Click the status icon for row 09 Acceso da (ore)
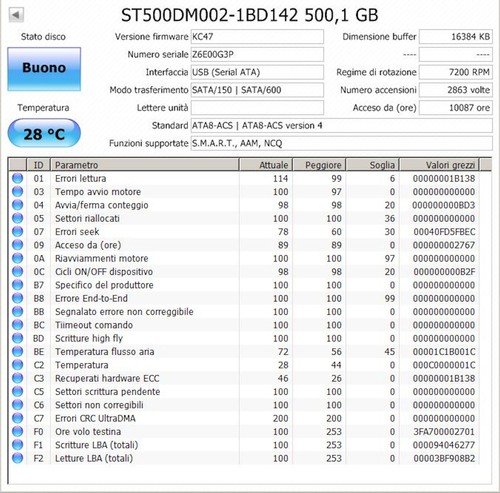Screen dimensions: 500x493 tap(17, 245)
